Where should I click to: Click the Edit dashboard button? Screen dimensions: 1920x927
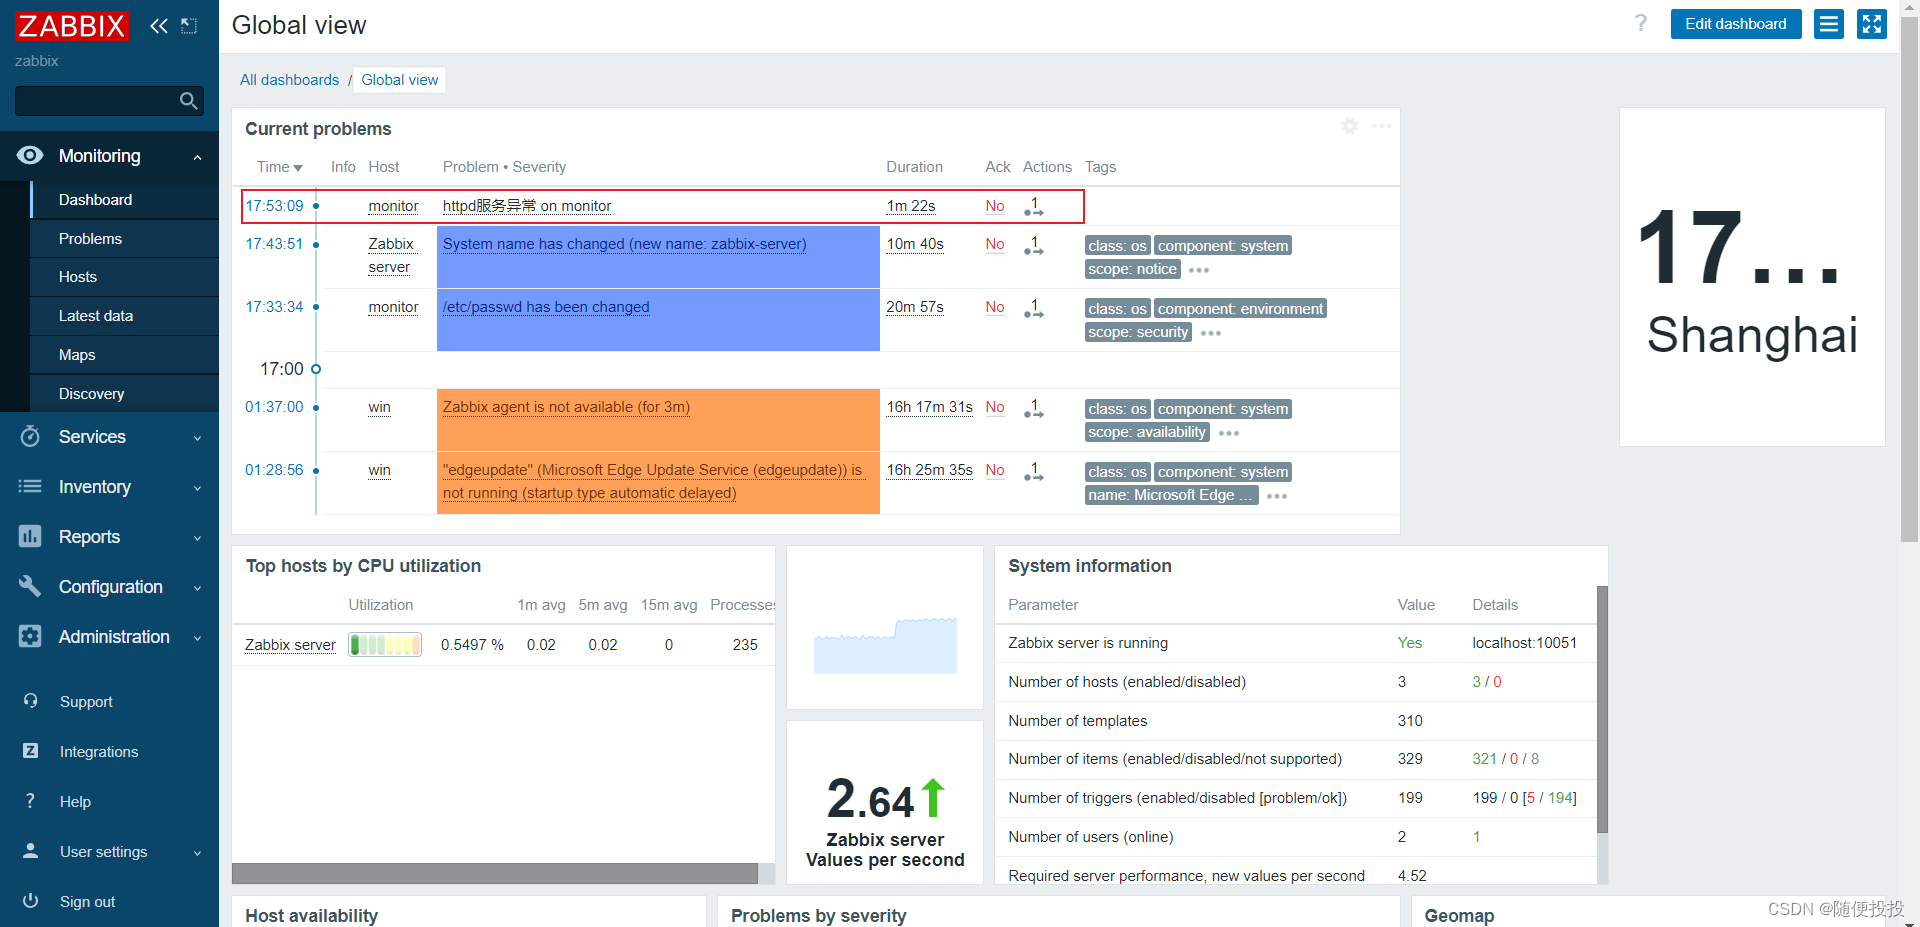(x=1735, y=24)
